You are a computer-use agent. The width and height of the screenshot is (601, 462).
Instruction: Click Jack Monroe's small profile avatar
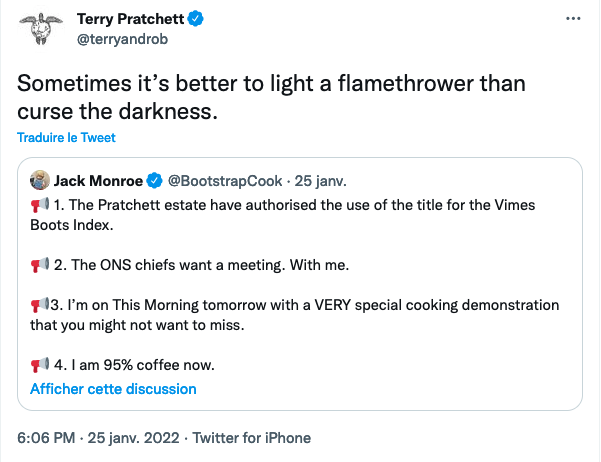[39, 181]
